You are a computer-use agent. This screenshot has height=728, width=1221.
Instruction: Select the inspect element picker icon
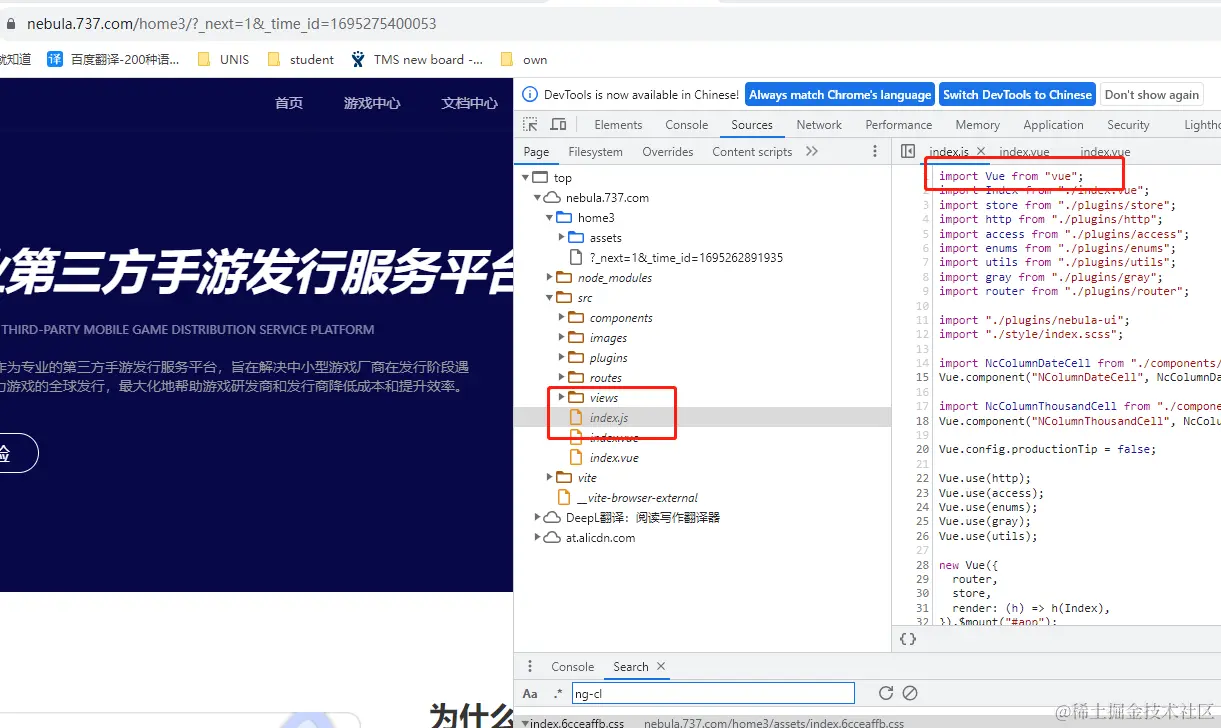[531, 124]
